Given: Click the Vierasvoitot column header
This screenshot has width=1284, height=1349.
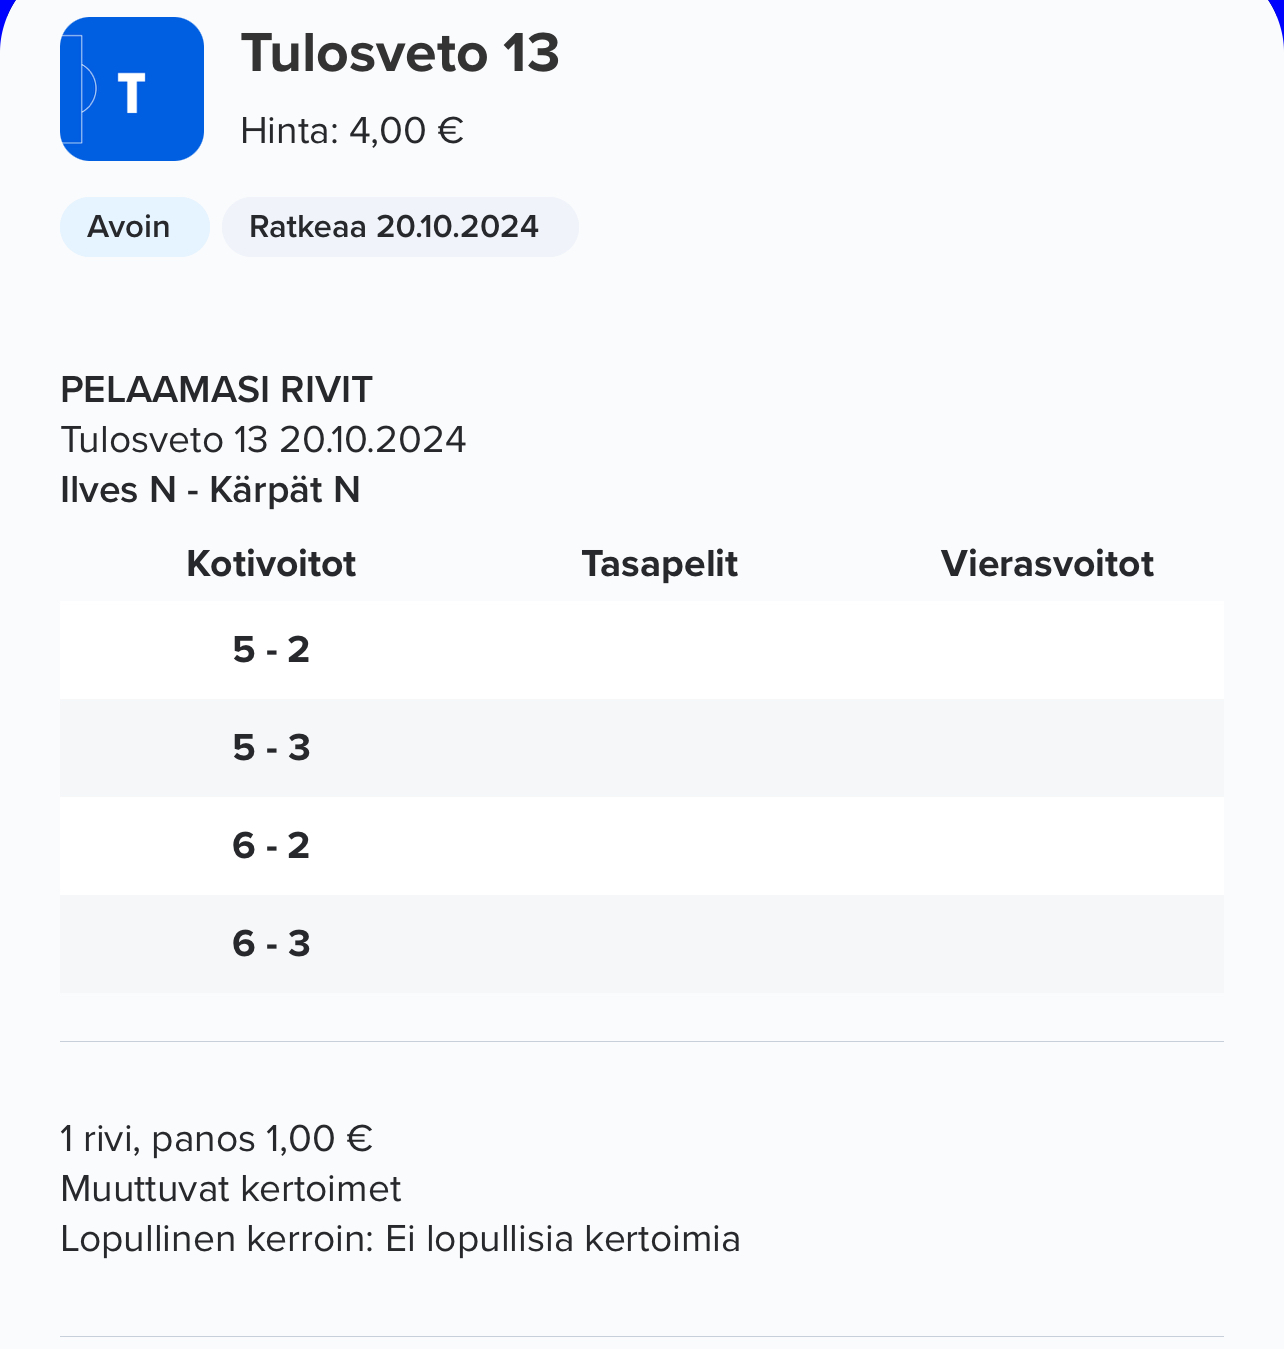Looking at the screenshot, I should tap(1047, 564).
